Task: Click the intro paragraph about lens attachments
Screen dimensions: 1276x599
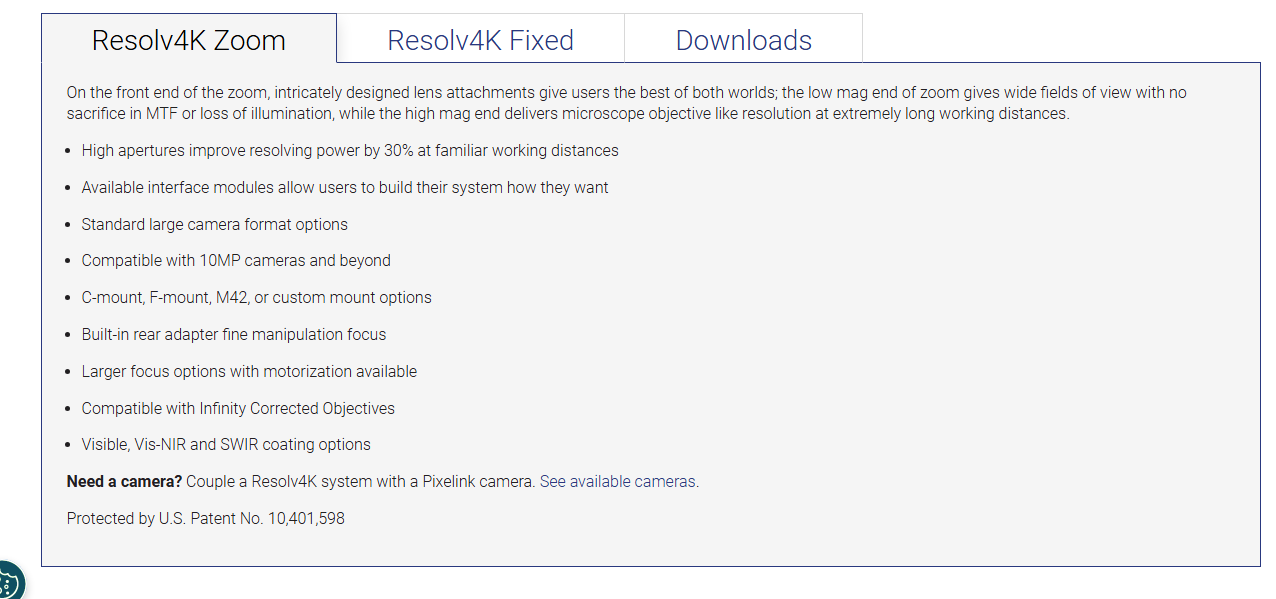Action: click(x=627, y=102)
